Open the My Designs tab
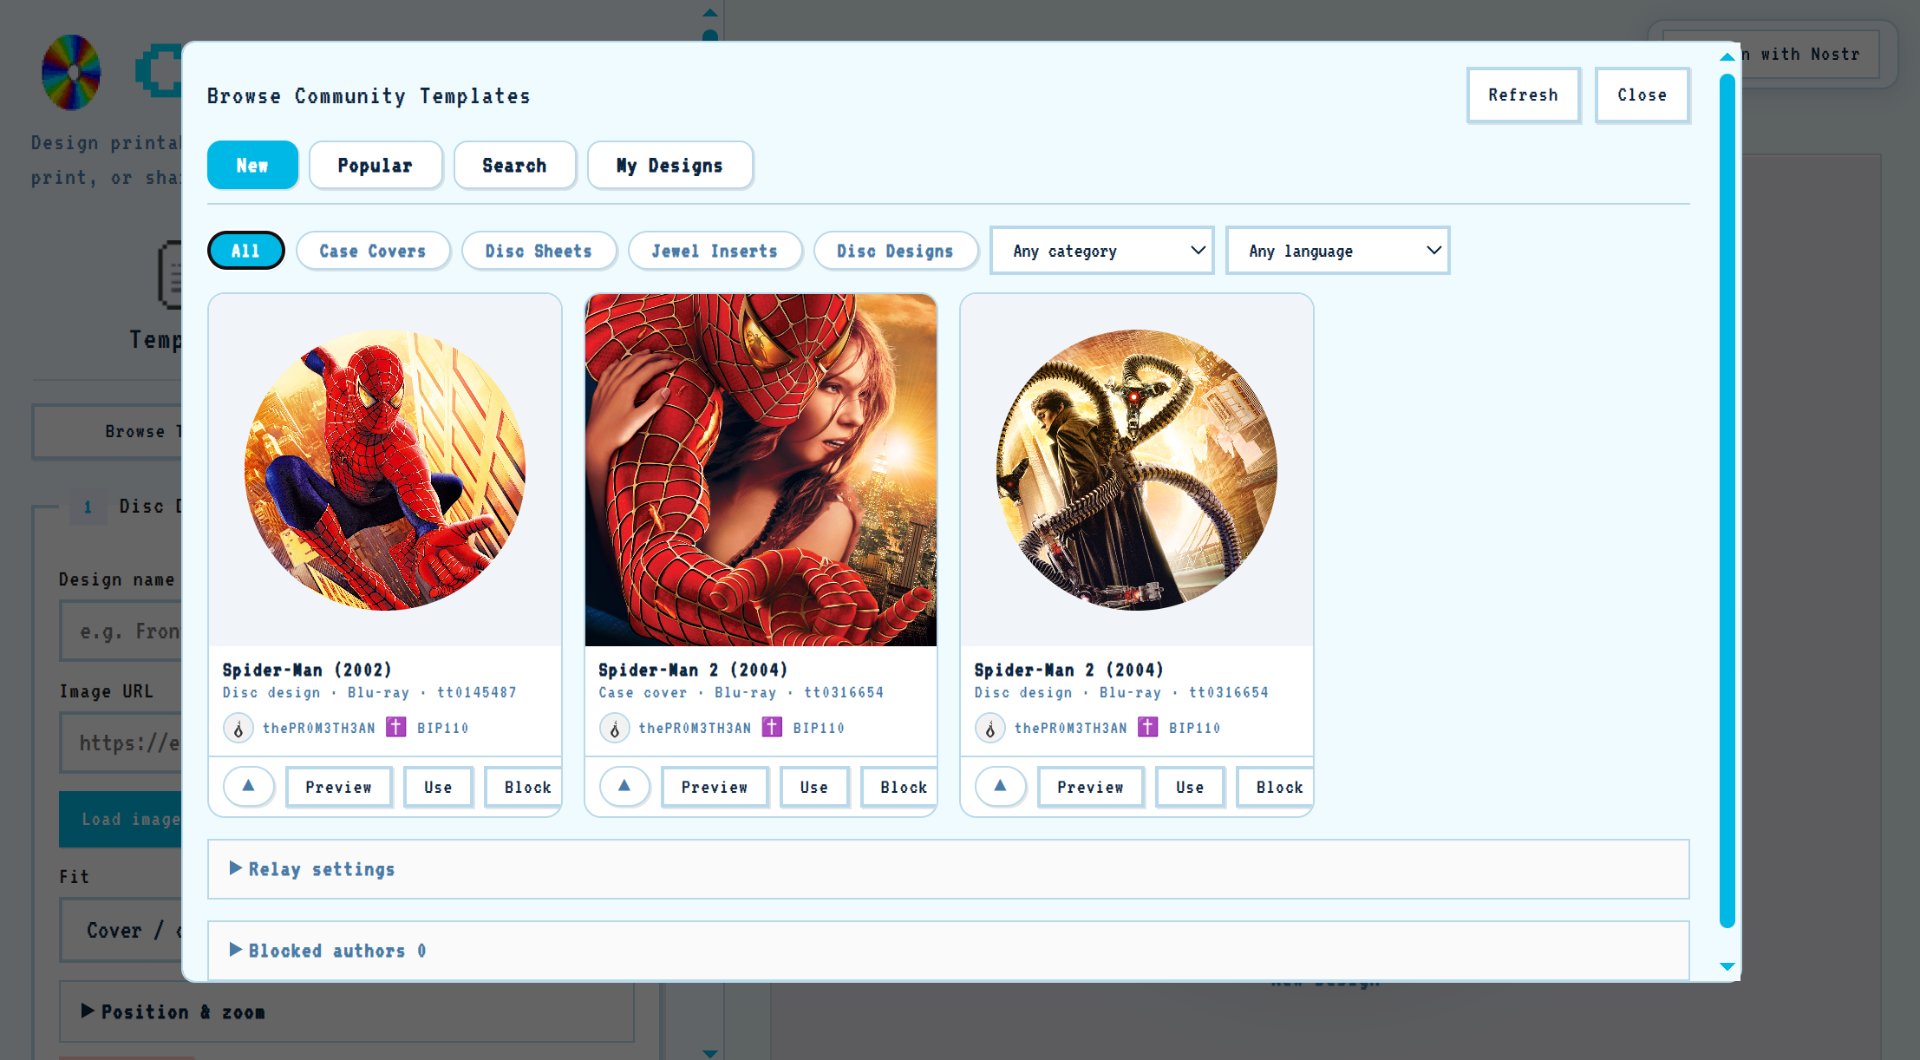Image resolution: width=1920 pixels, height=1060 pixels. click(670, 165)
